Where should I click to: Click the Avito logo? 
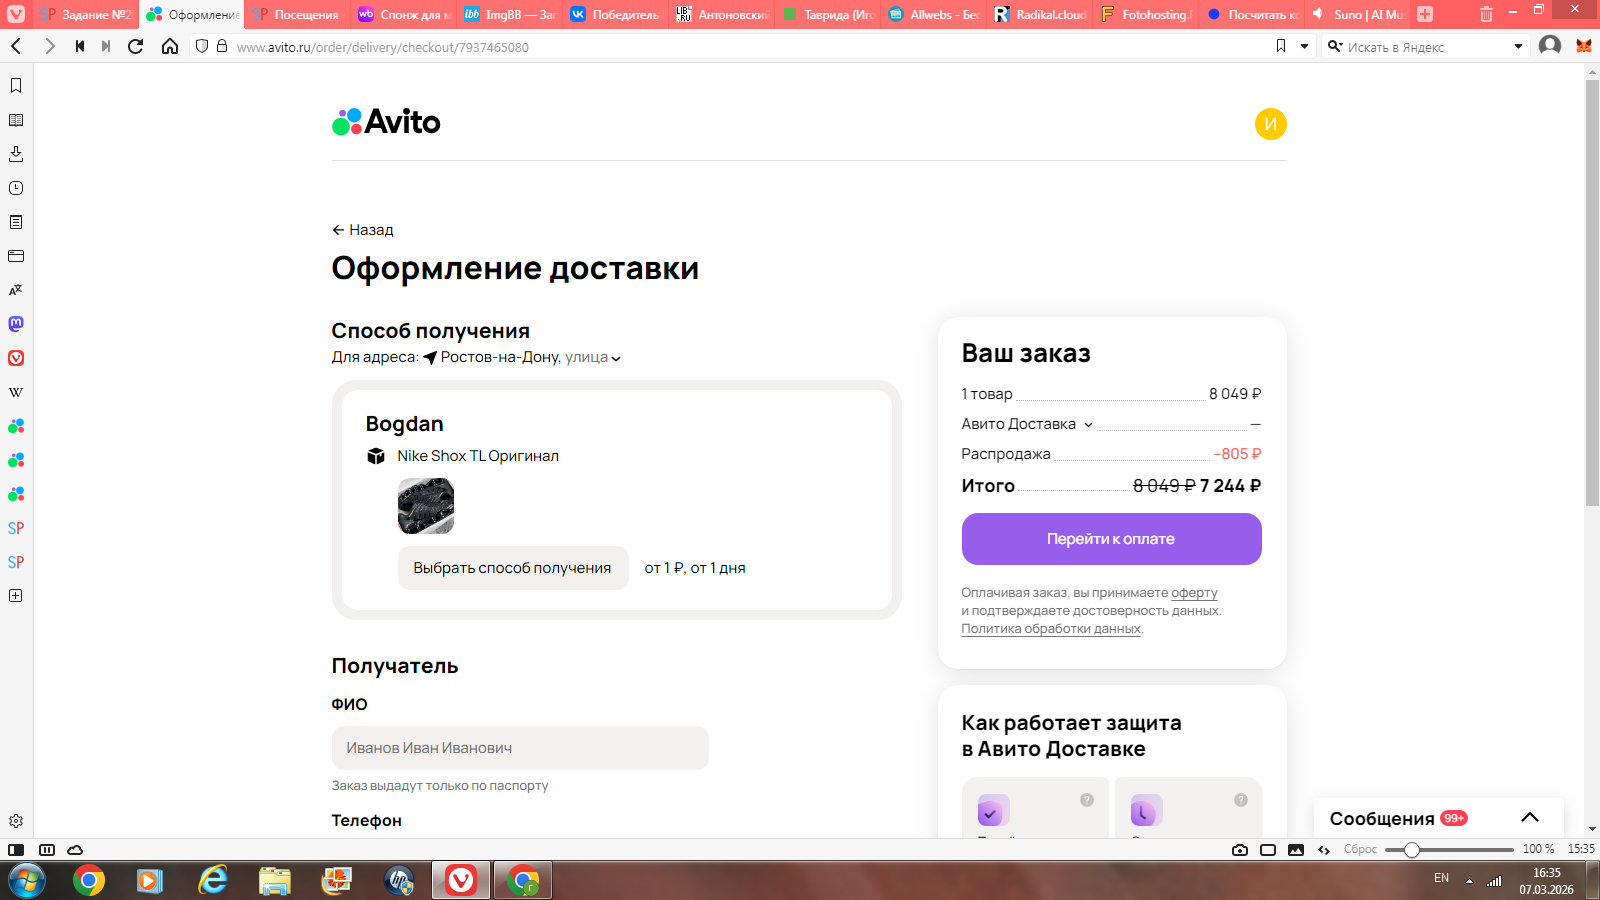click(386, 122)
